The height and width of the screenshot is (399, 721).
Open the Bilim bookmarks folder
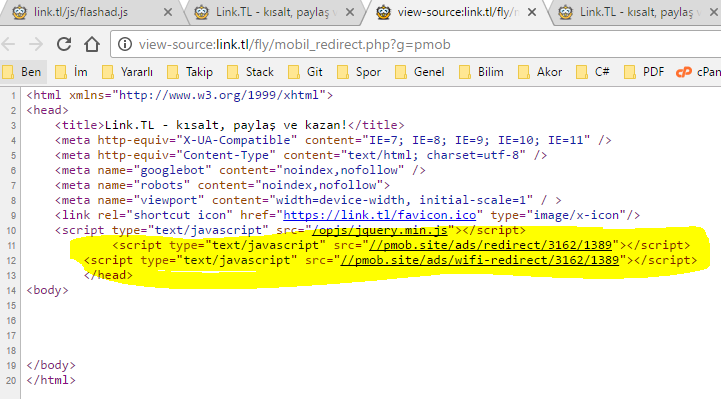click(x=482, y=72)
